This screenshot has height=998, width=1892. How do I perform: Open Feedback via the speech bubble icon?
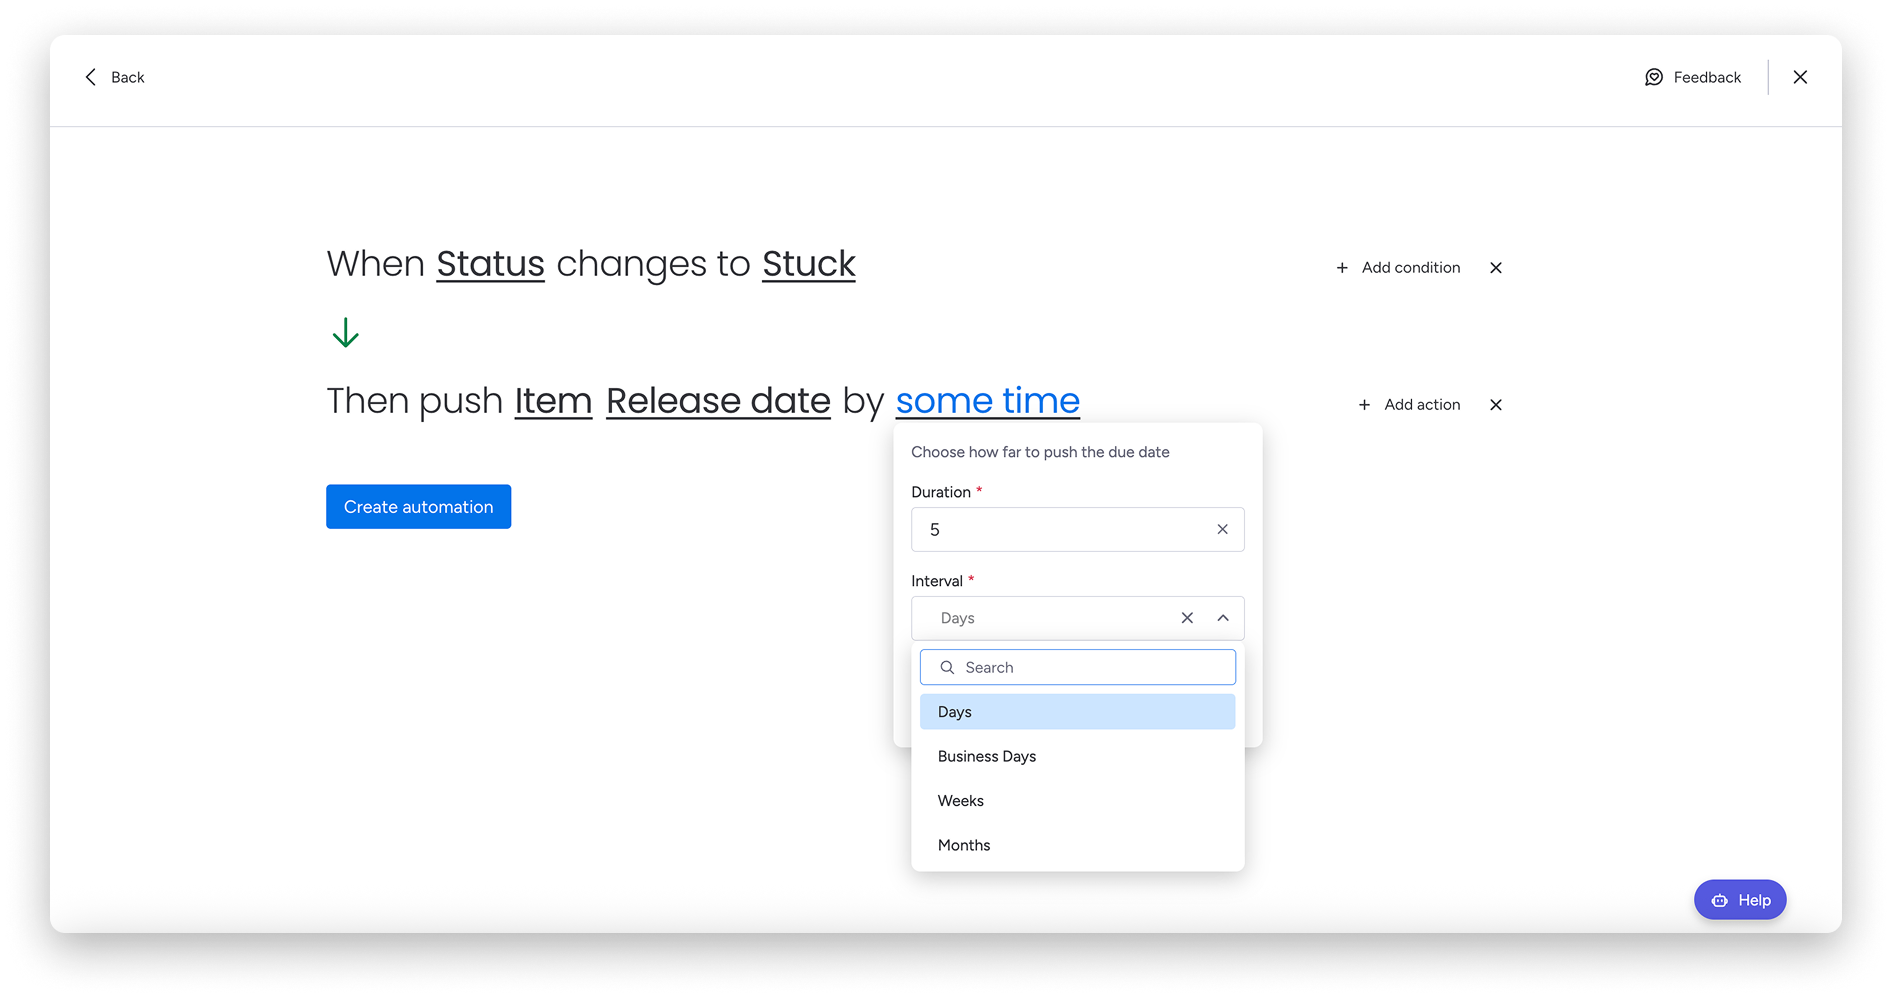(x=1654, y=77)
